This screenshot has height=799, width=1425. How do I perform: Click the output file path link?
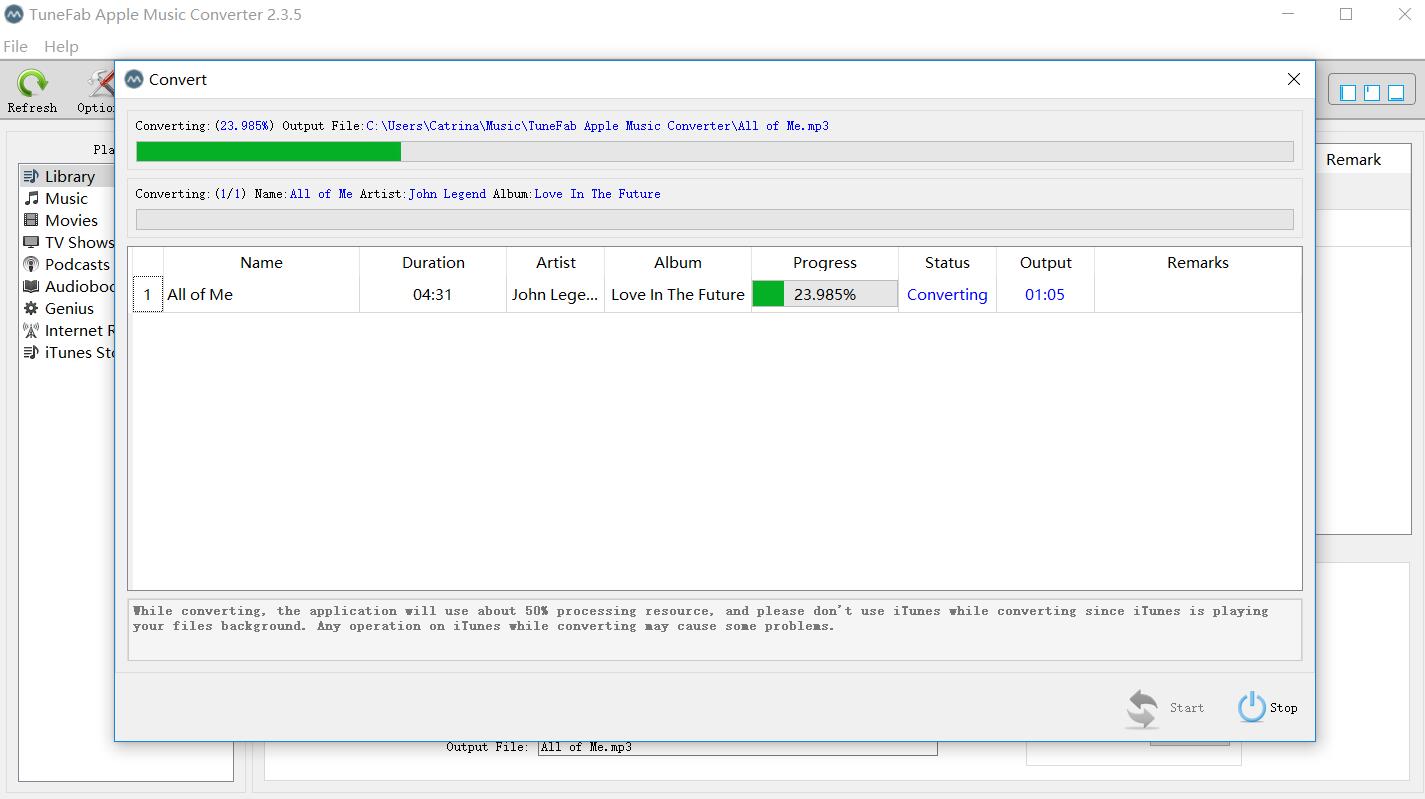point(598,126)
